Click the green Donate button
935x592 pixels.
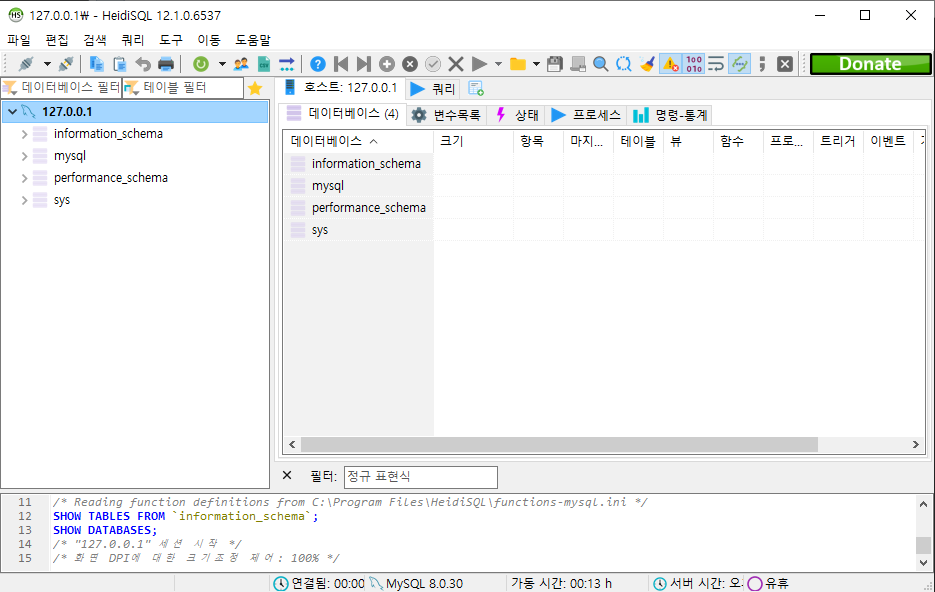click(x=870, y=64)
